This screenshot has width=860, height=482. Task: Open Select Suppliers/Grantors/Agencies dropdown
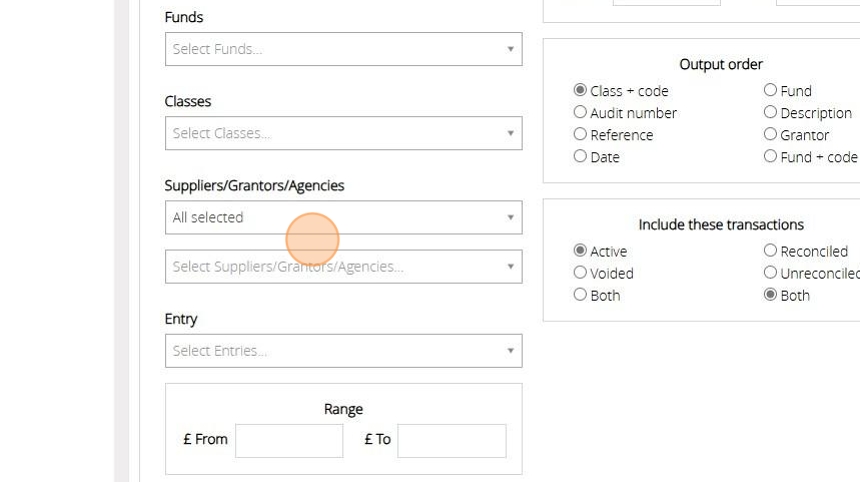coord(343,267)
